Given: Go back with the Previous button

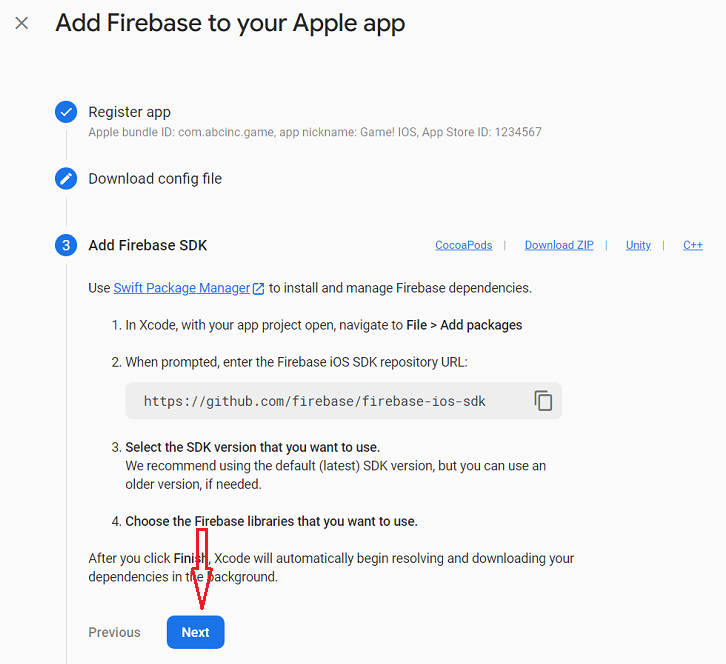Looking at the screenshot, I should pyautogui.click(x=114, y=632).
